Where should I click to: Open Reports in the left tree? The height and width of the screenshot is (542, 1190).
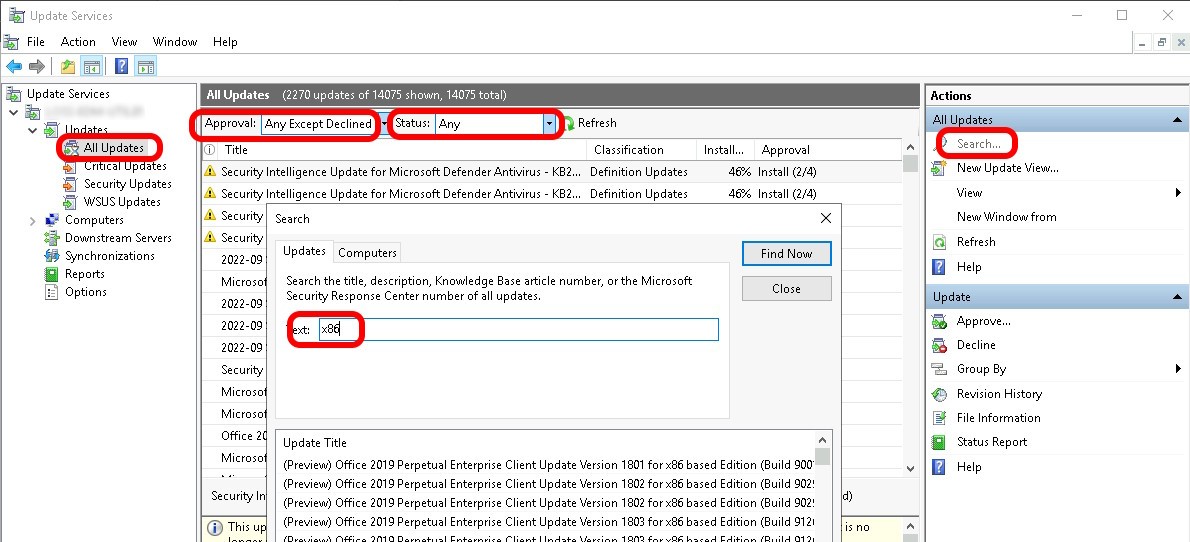[x=84, y=274]
